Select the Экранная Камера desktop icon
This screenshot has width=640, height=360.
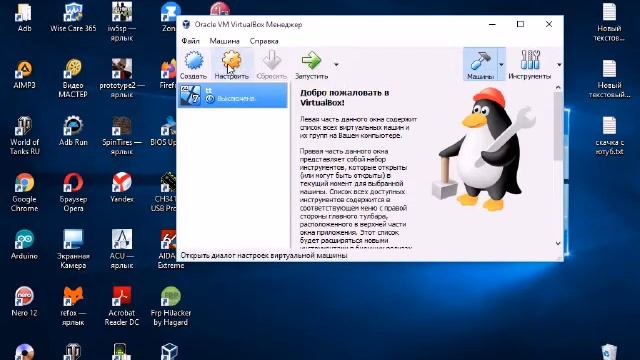click(73, 250)
